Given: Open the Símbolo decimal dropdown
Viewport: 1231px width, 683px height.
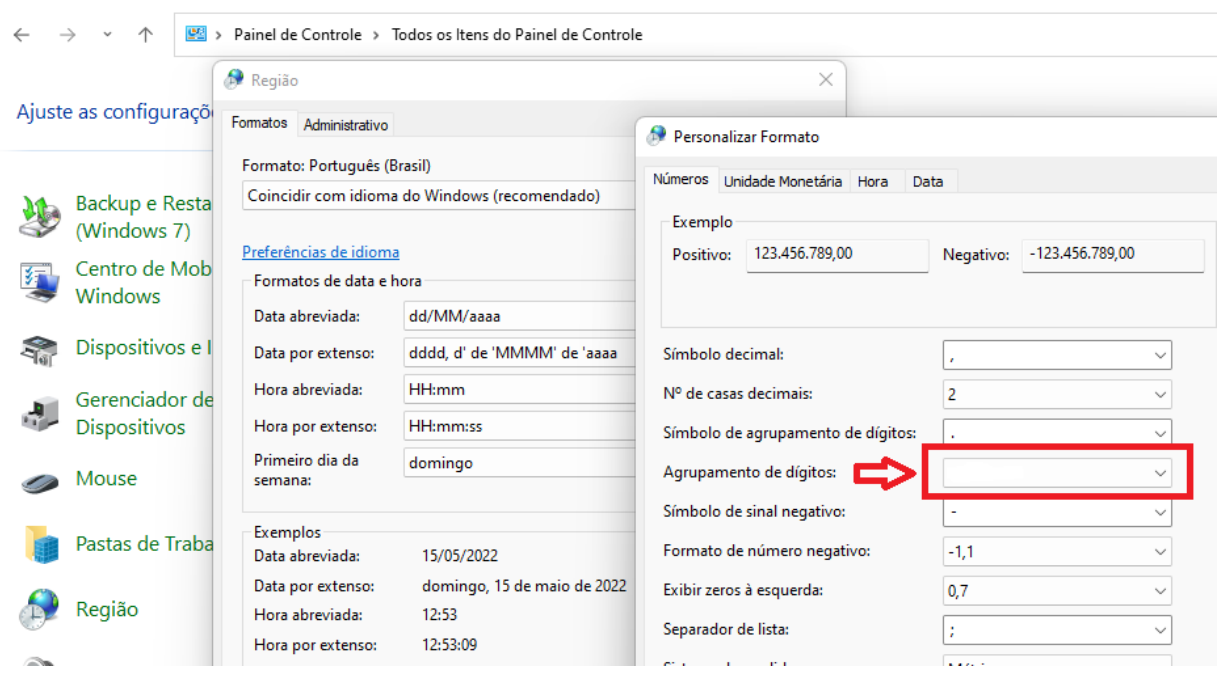Looking at the screenshot, I should [1057, 355].
